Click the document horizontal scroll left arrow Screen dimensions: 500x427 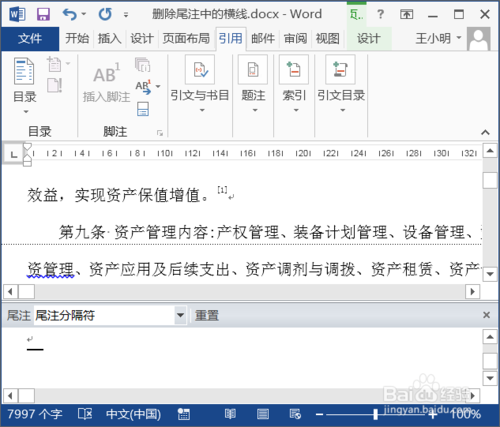11,292
